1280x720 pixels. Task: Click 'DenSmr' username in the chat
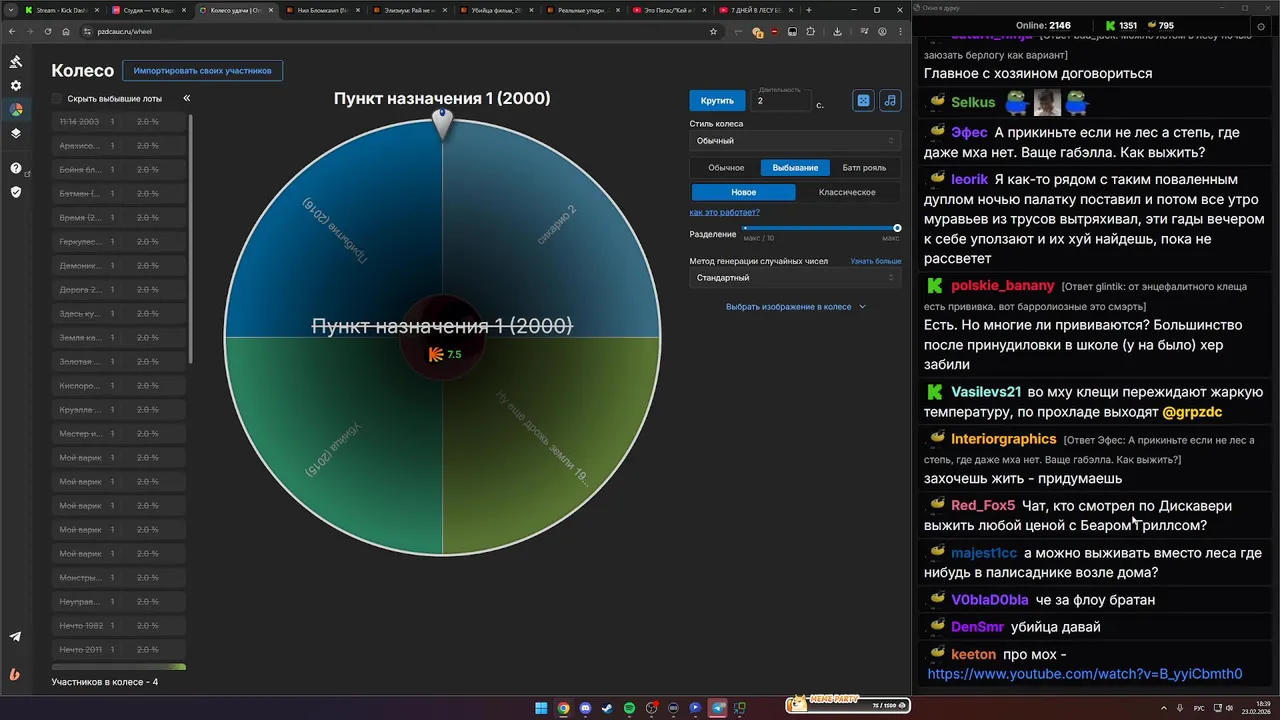(977, 627)
